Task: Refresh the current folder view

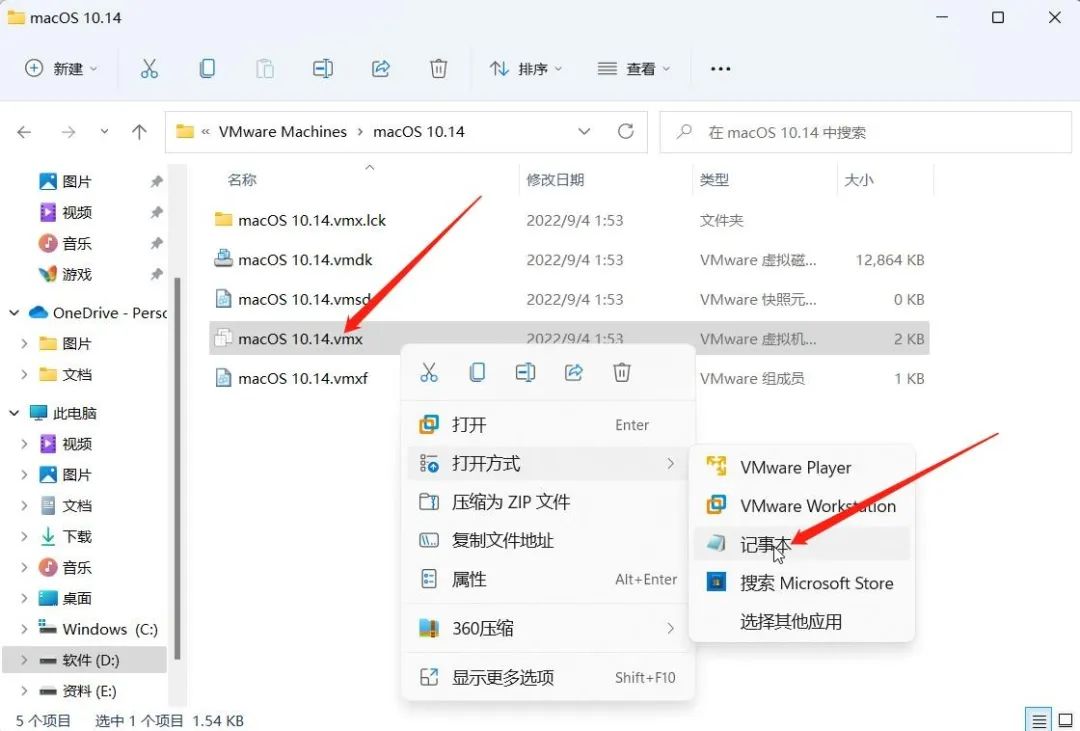Action: point(625,131)
